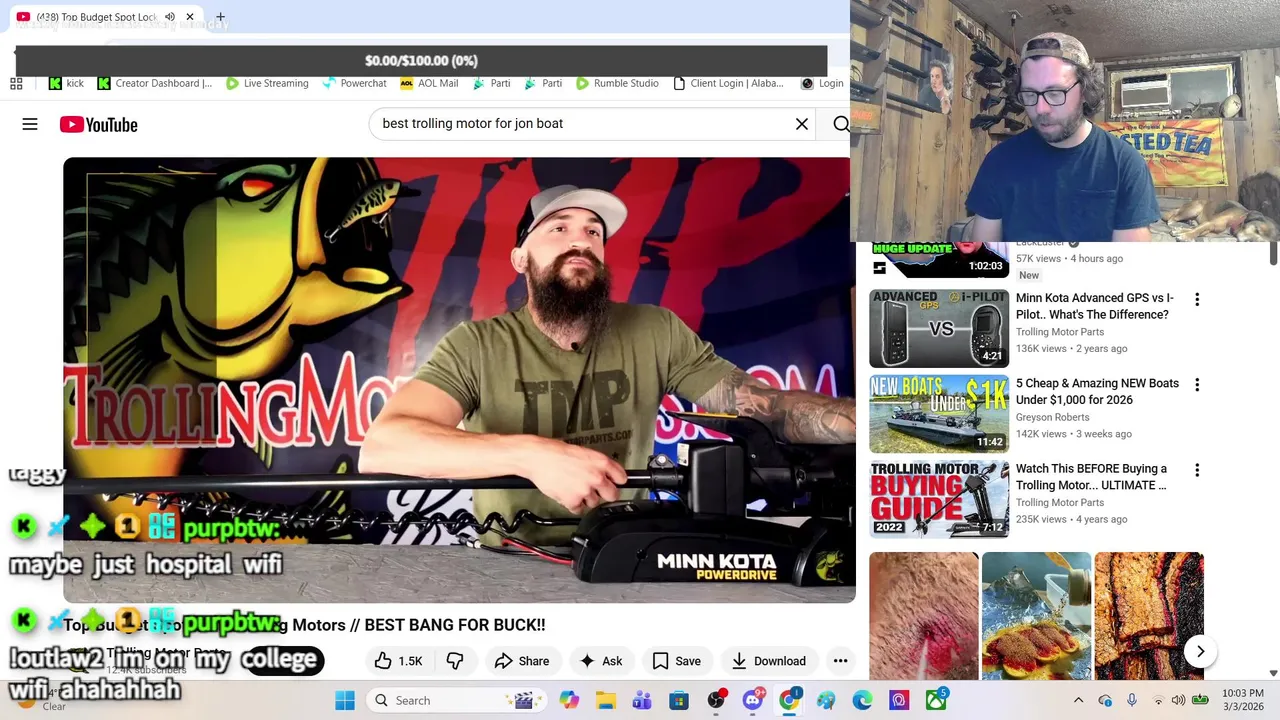Open 'Minn Kota Advanced GPS vs I-Pilot' title
Viewport: 1280px width, 720px height.
tap(1094, 306)
